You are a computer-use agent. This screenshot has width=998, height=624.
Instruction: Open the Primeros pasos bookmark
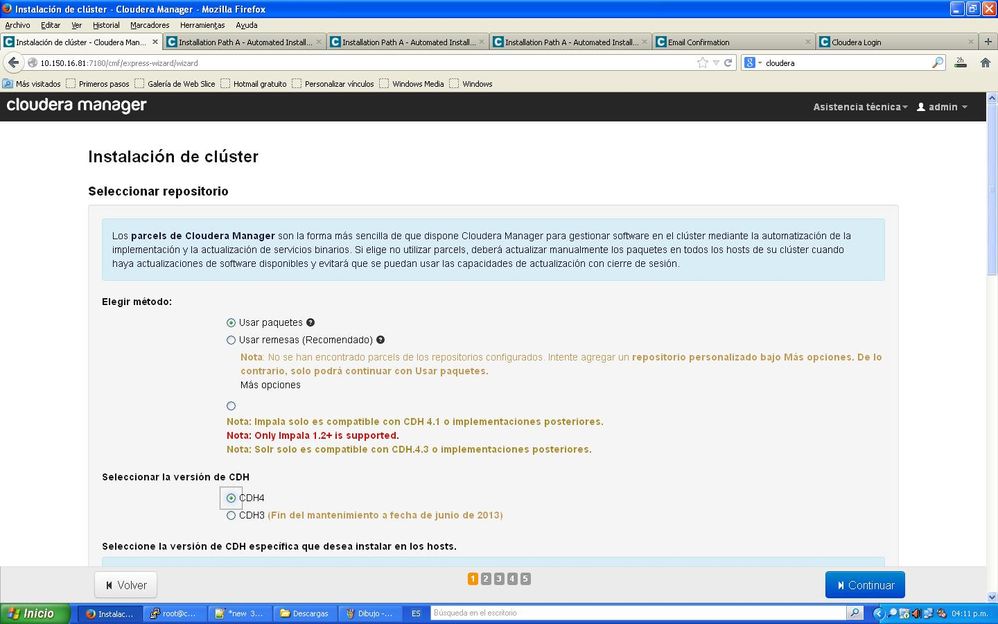(x=97, y=83)
